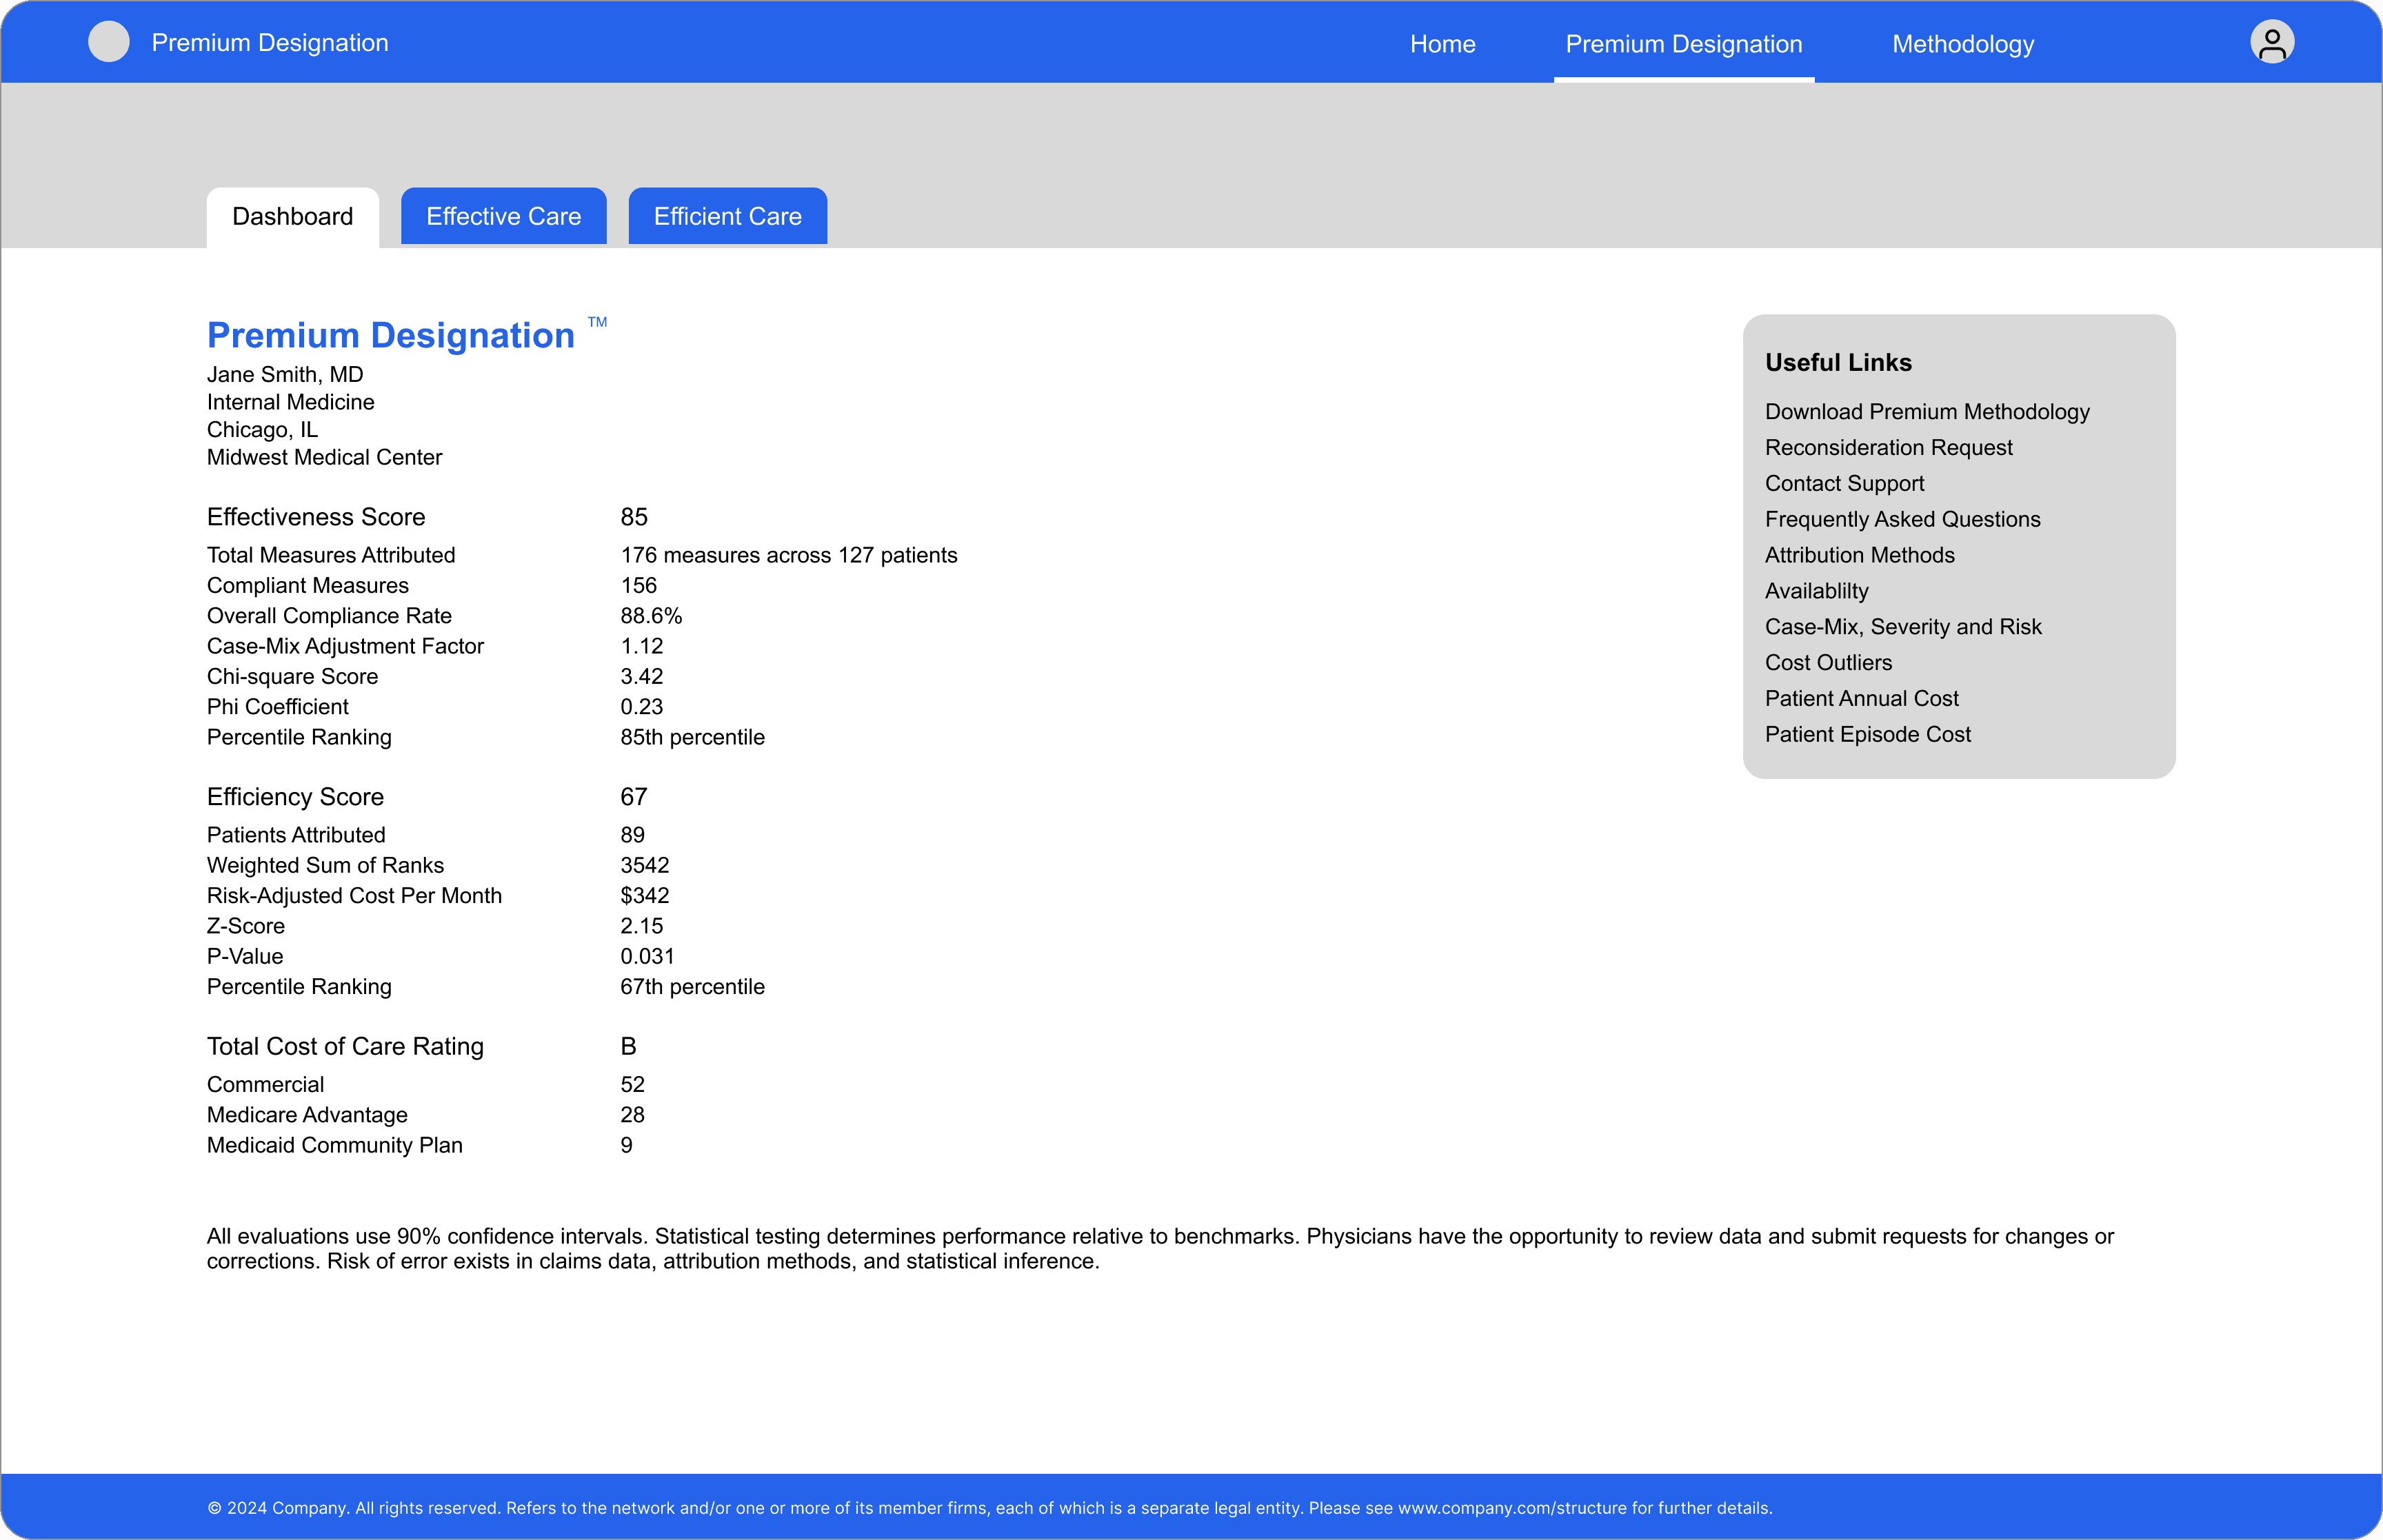Click the user profile icon
Screen dimensions: 2383x1540
[x=2271, y=42]
